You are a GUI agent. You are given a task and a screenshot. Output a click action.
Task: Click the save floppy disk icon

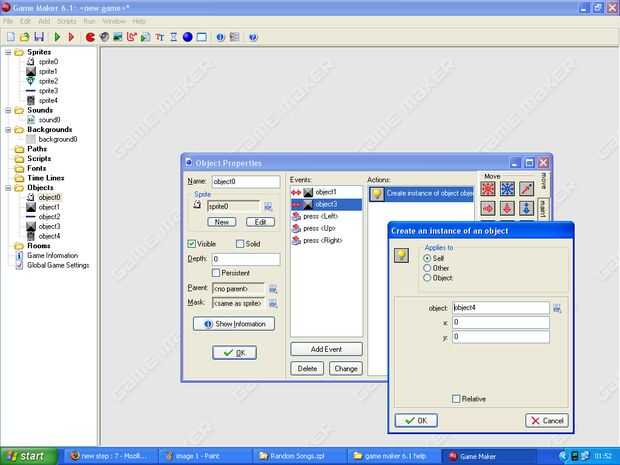(x=39, y=37)
